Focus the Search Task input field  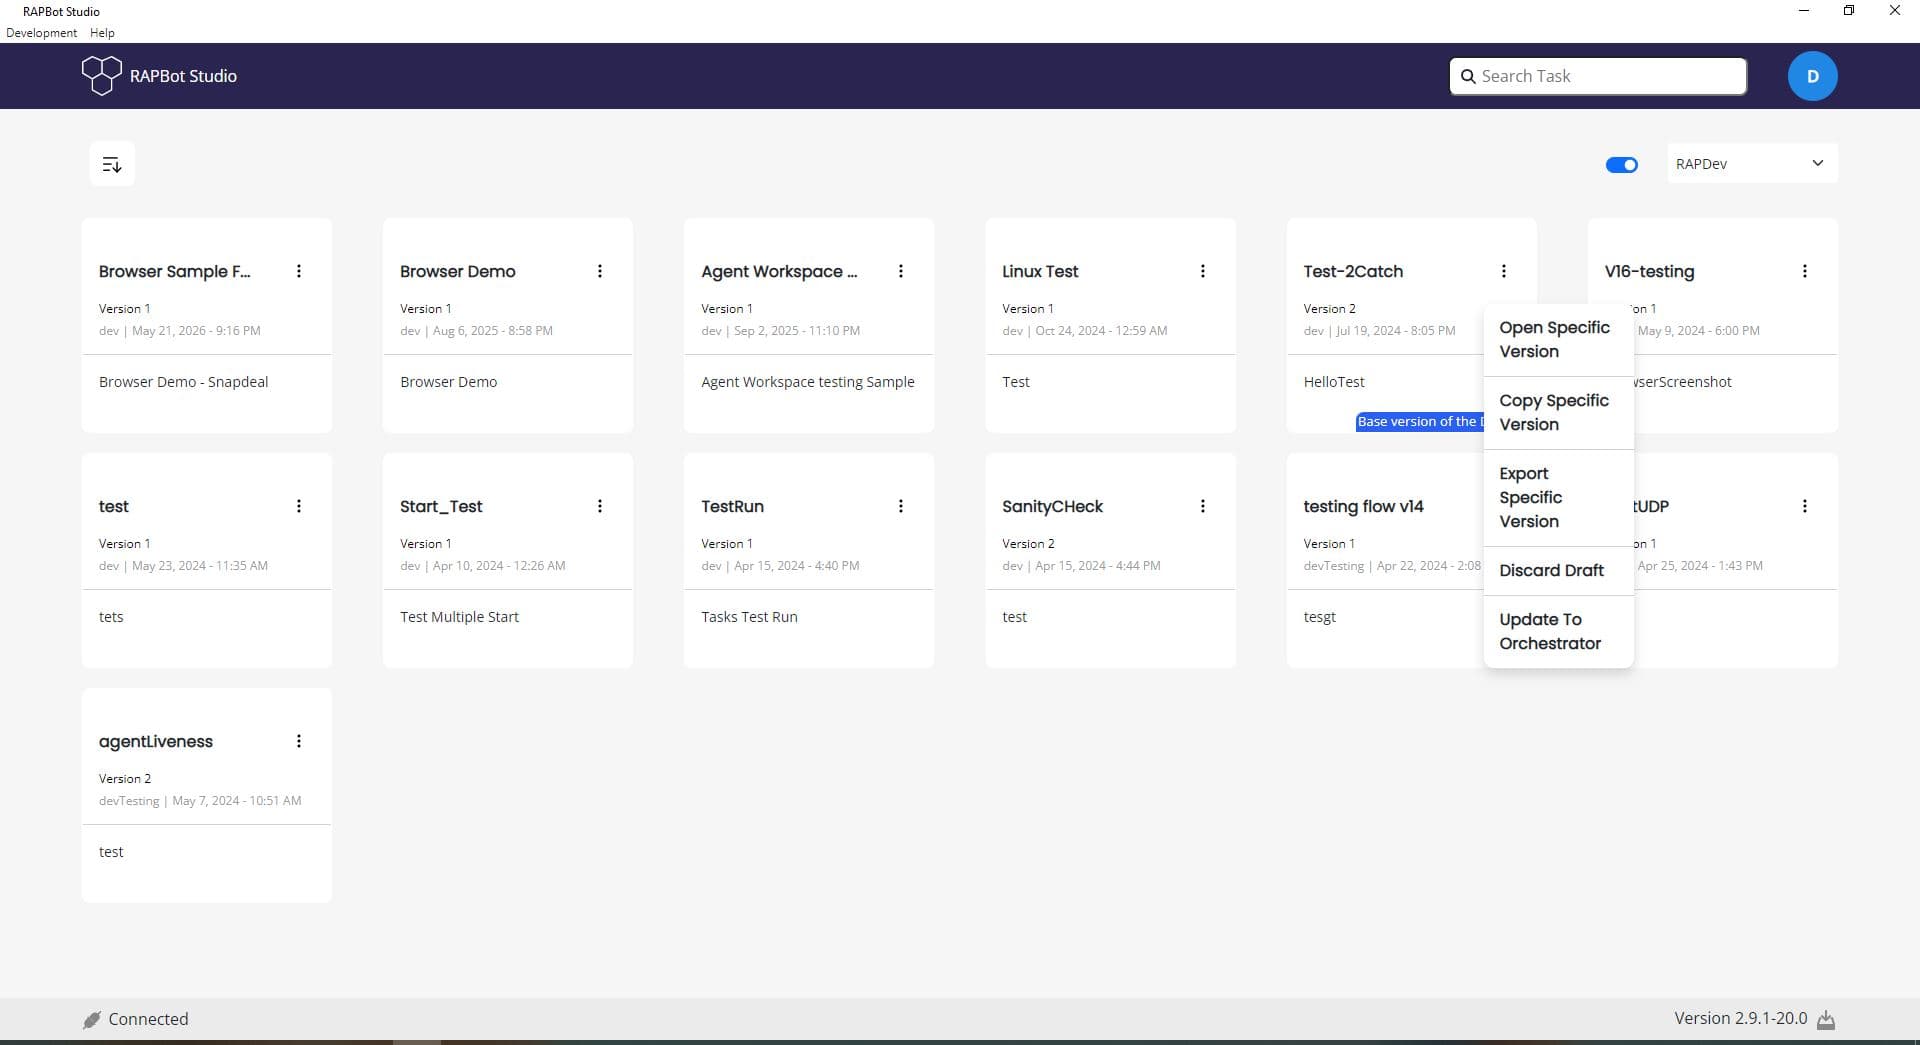1598,76
